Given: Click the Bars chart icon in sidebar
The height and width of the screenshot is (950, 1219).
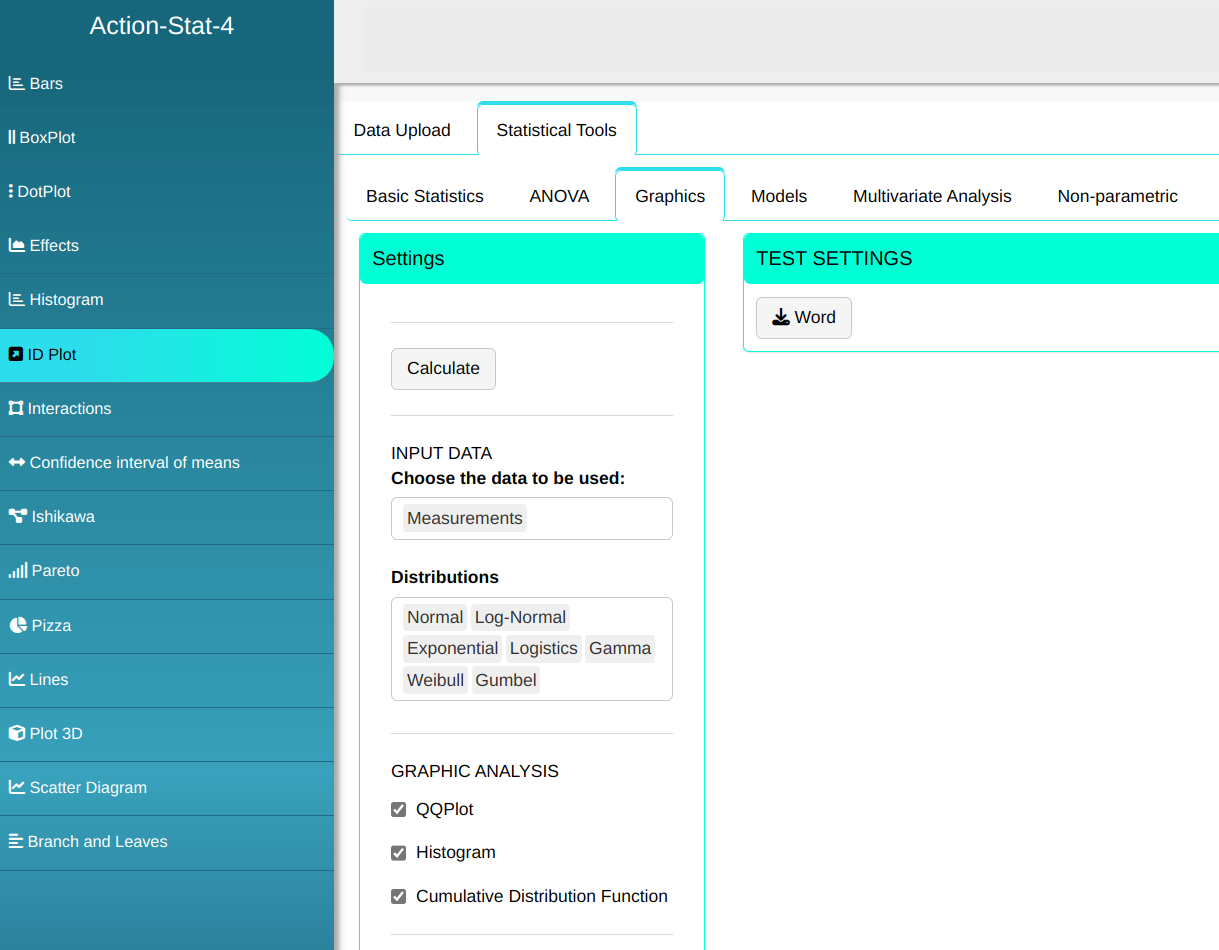Looking at the screenshot, I should [16, 84].
